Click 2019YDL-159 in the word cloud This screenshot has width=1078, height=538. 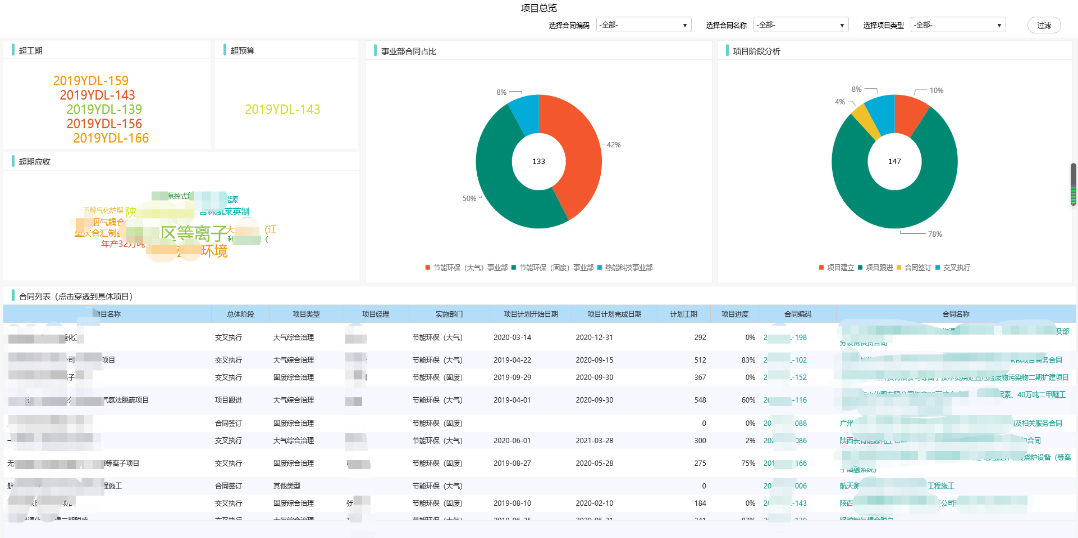91,80
